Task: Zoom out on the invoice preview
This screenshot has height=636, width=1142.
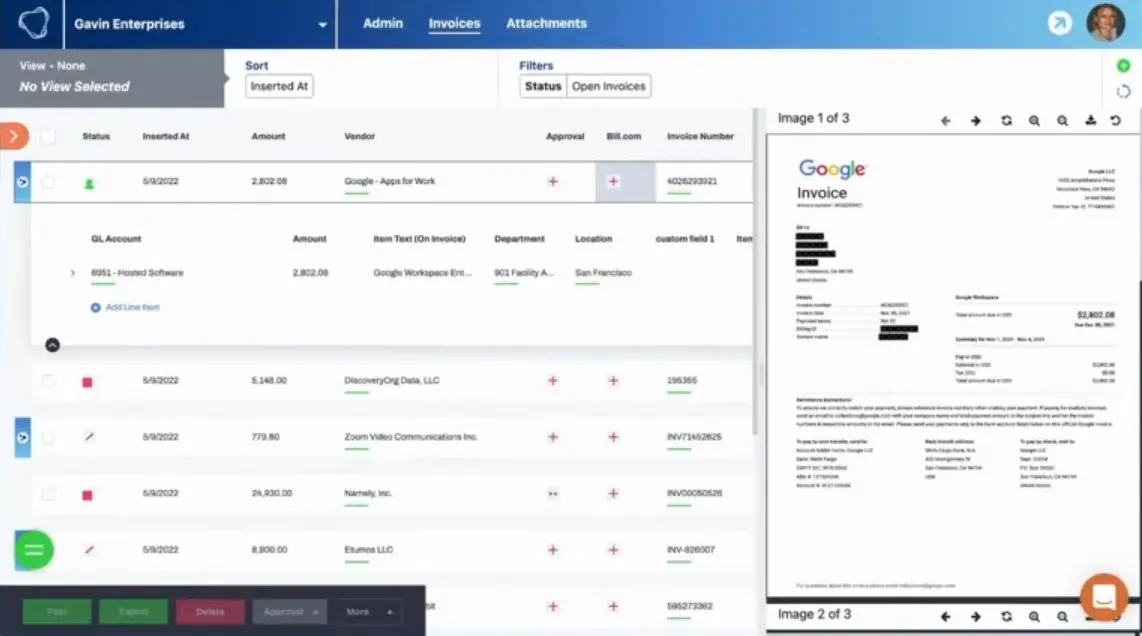Action: point(1062,120)
